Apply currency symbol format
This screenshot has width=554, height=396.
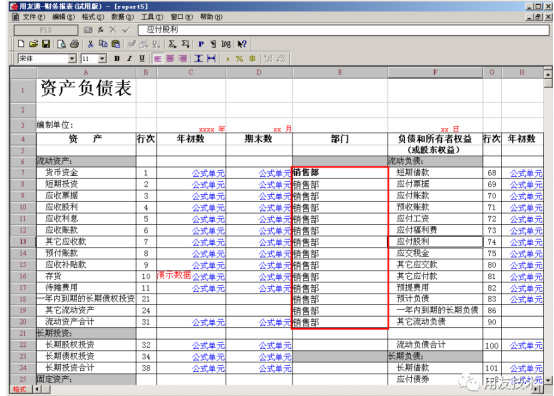(x=252, y=59)
